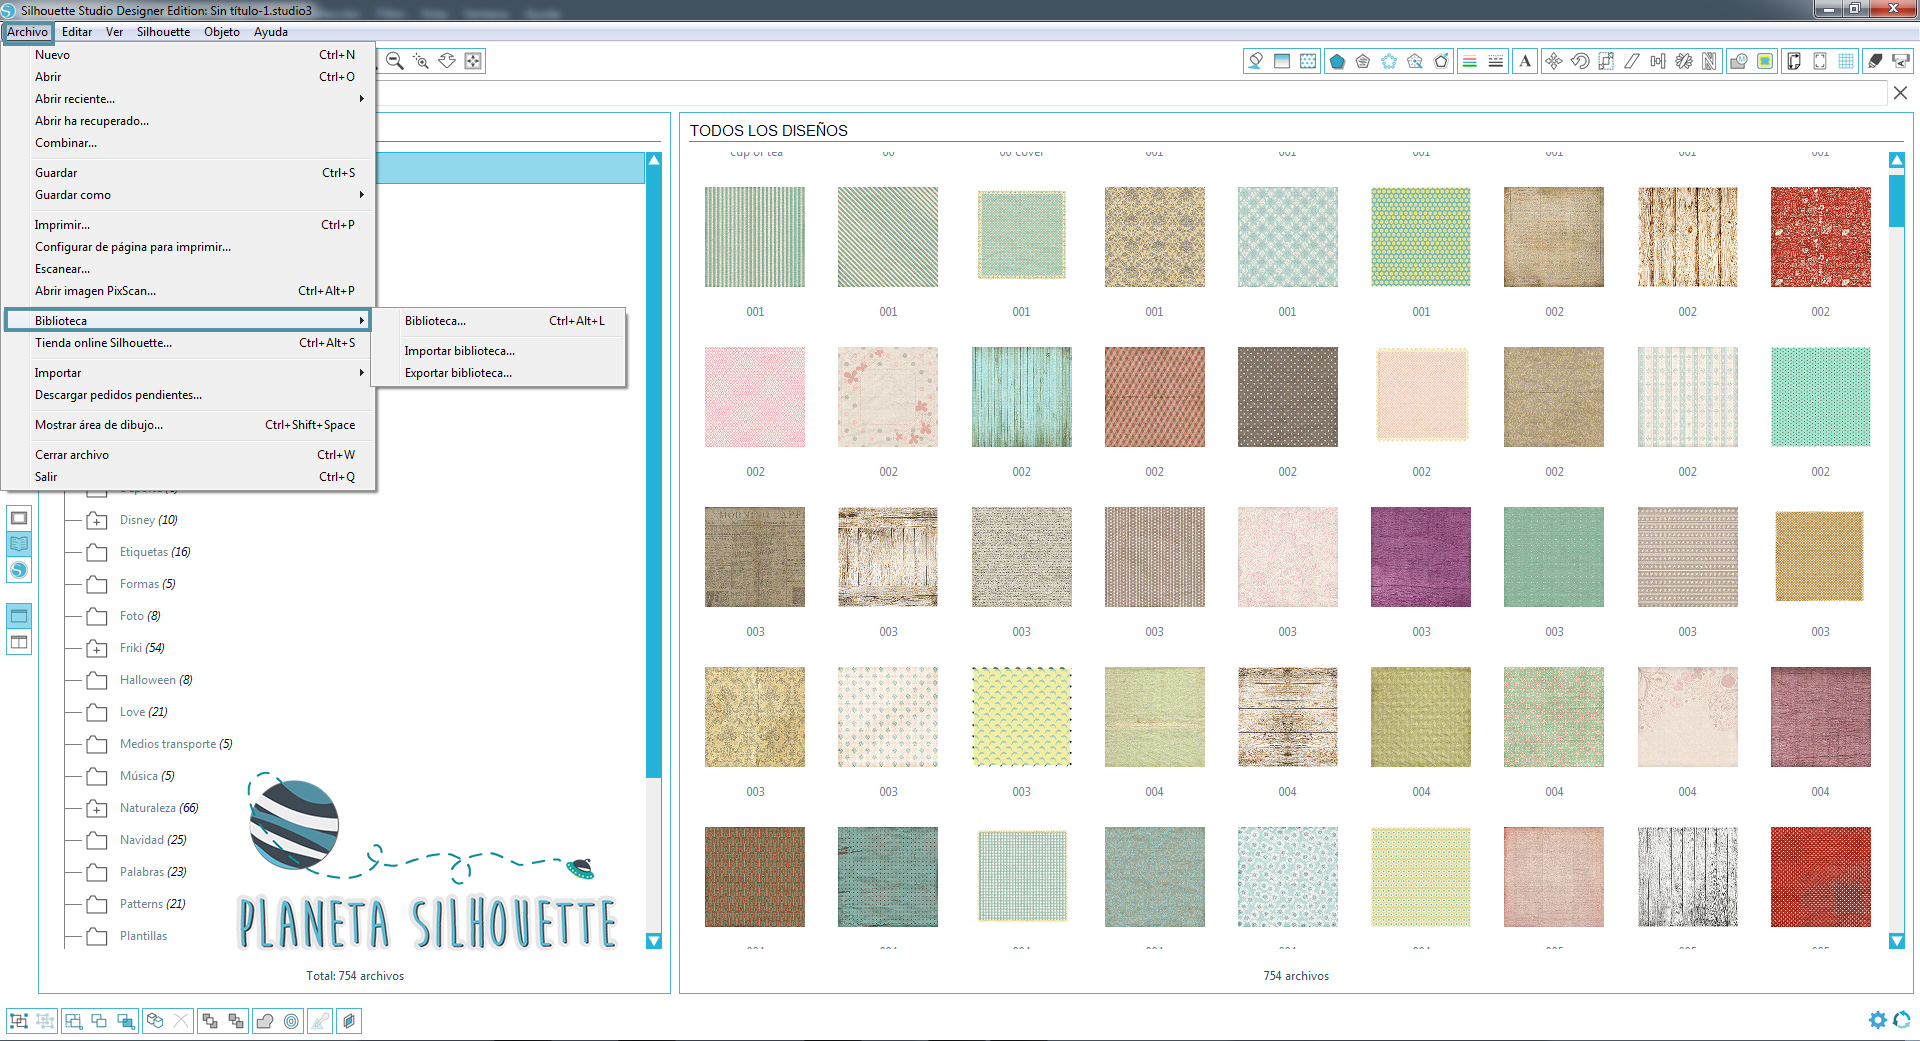This screenshot has height=1041, width=1920.
Task: Click the Send to Silhouette icon
Action: pyautogui.click(x=1901, y=61)
